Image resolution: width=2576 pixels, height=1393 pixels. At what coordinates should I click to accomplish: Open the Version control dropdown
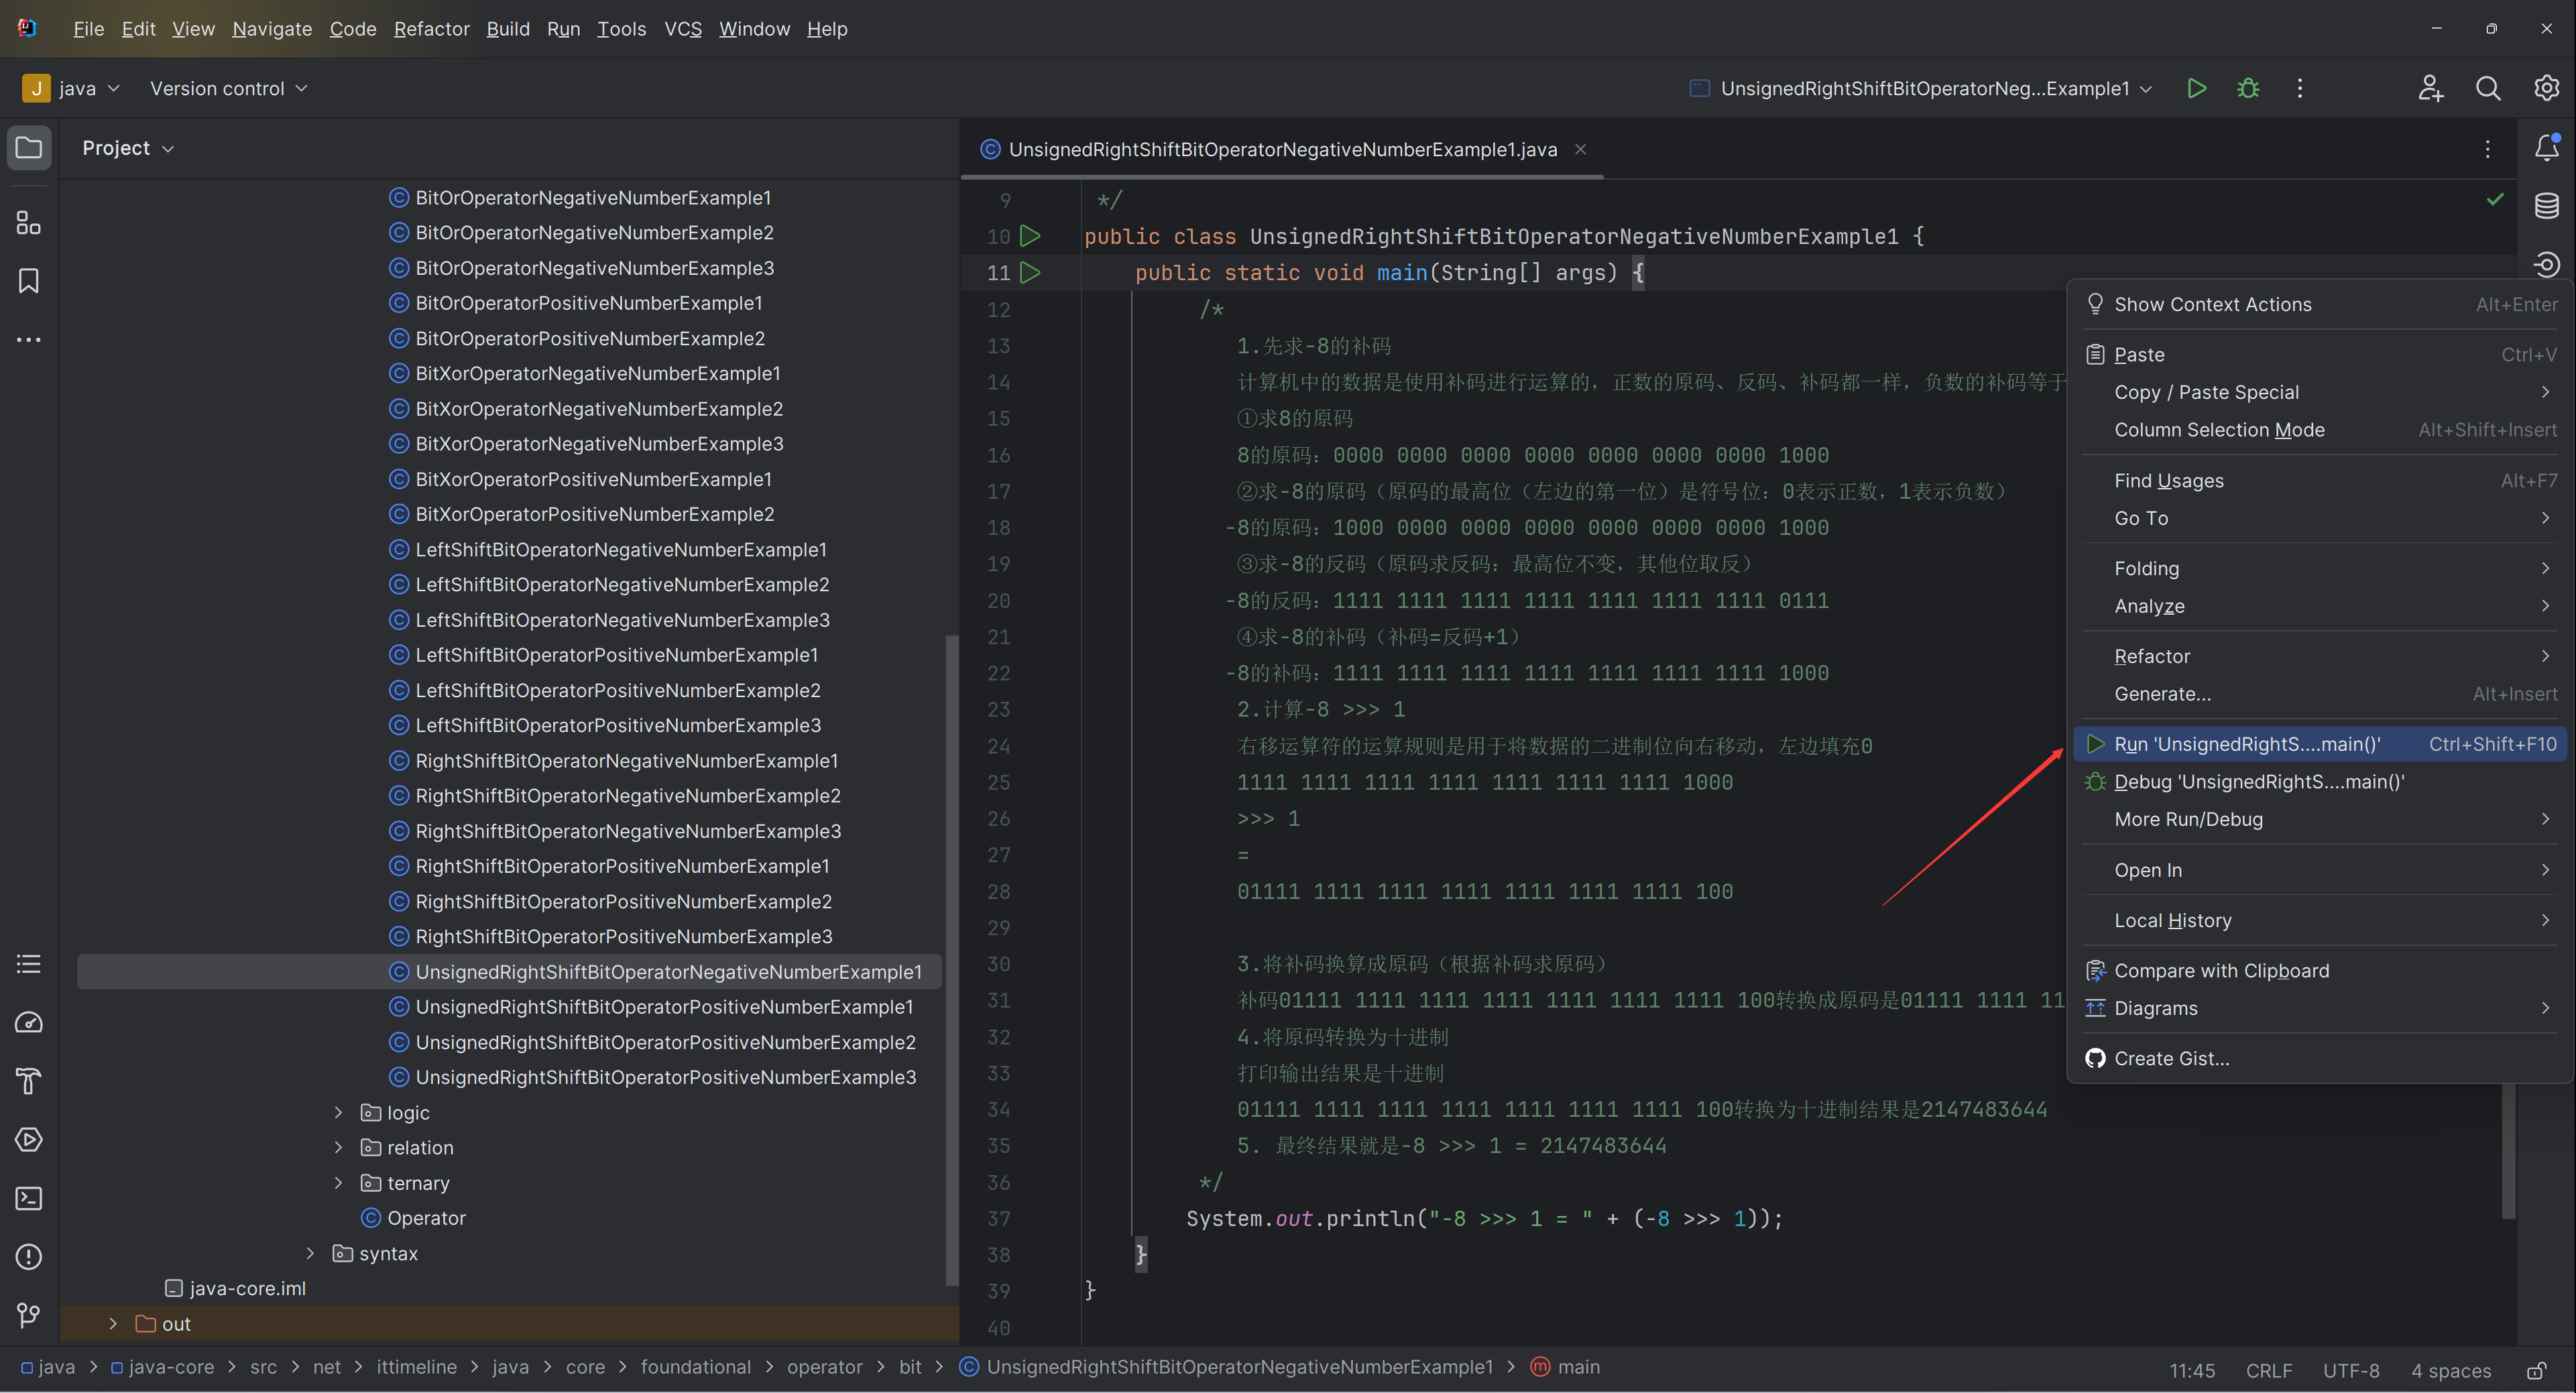228,88
